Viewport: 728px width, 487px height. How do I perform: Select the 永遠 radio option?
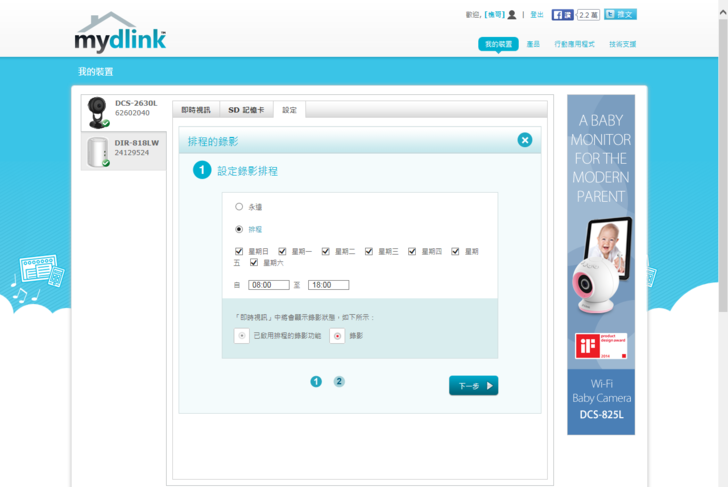point(239,207)
